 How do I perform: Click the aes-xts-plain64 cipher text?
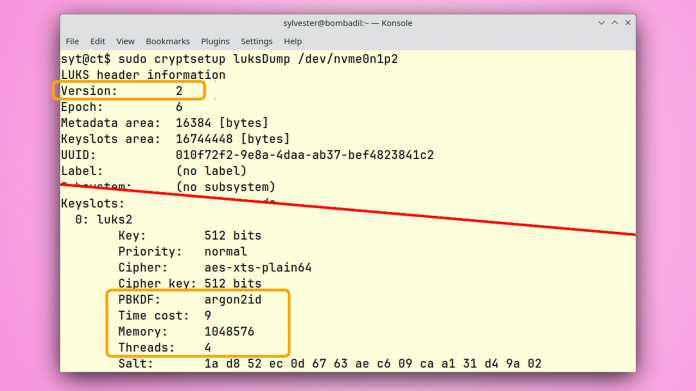click(x=258, y=268)
